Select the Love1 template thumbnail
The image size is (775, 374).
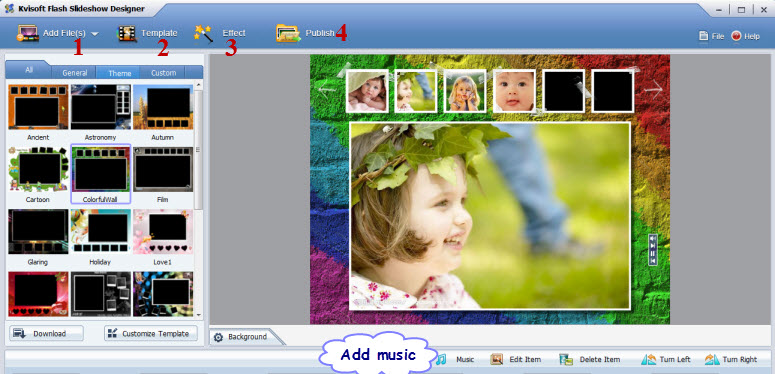point(163,231)
